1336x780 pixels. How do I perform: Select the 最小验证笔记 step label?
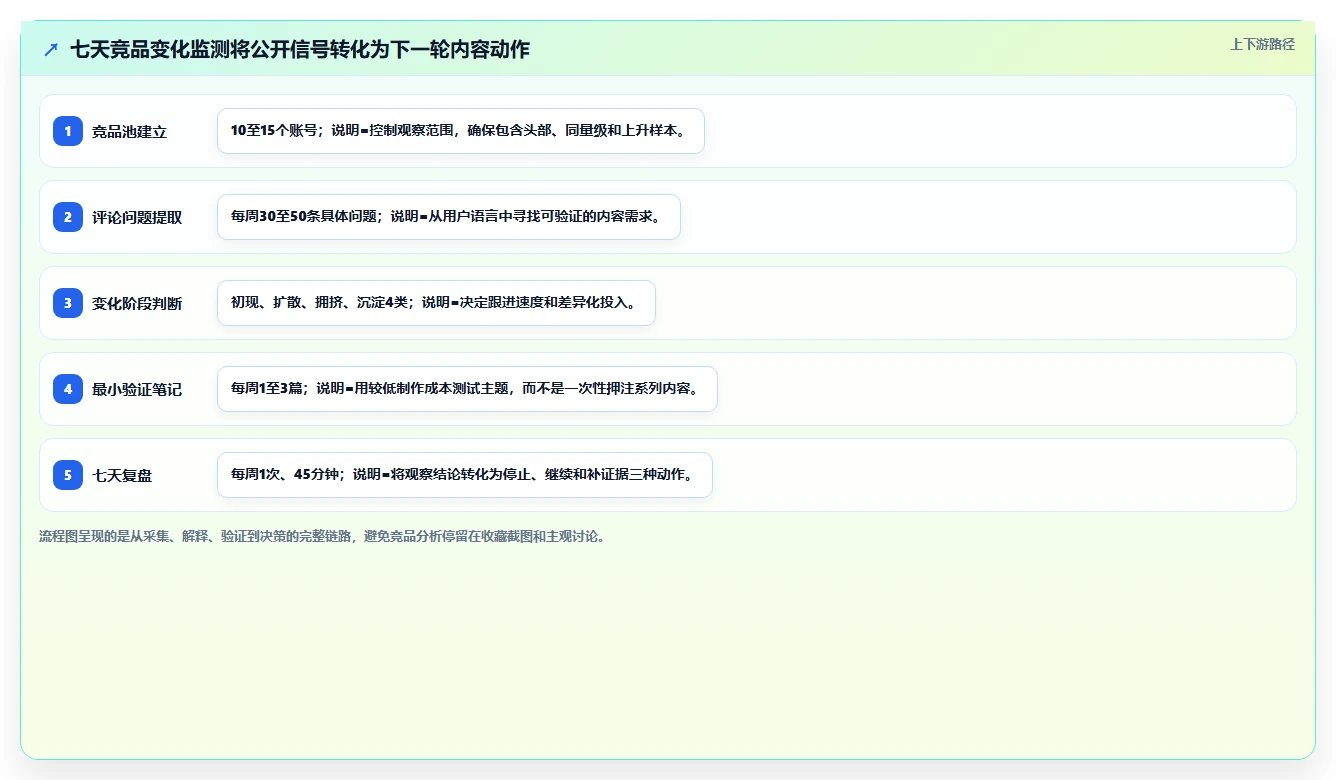(137, 389)
